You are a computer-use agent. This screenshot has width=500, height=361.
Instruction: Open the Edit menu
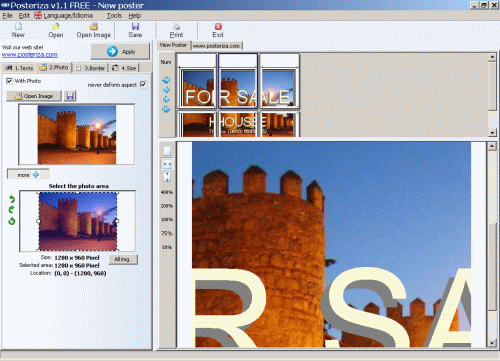click(24, 16)
